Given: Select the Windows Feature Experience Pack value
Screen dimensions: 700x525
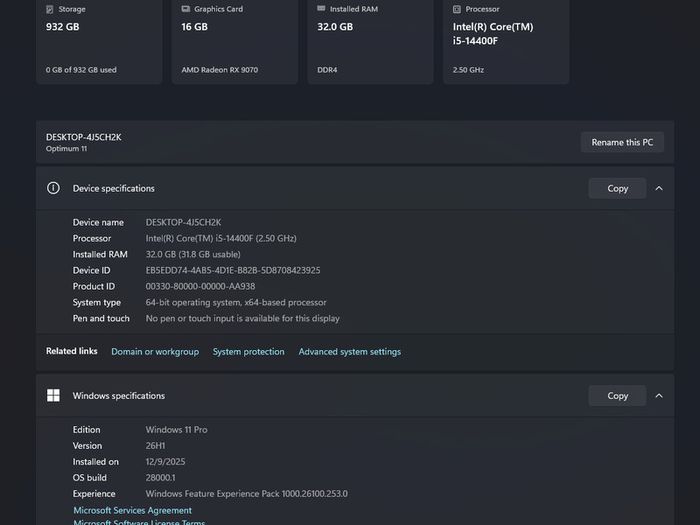Looking at the screenshot, I should (246, 494).
